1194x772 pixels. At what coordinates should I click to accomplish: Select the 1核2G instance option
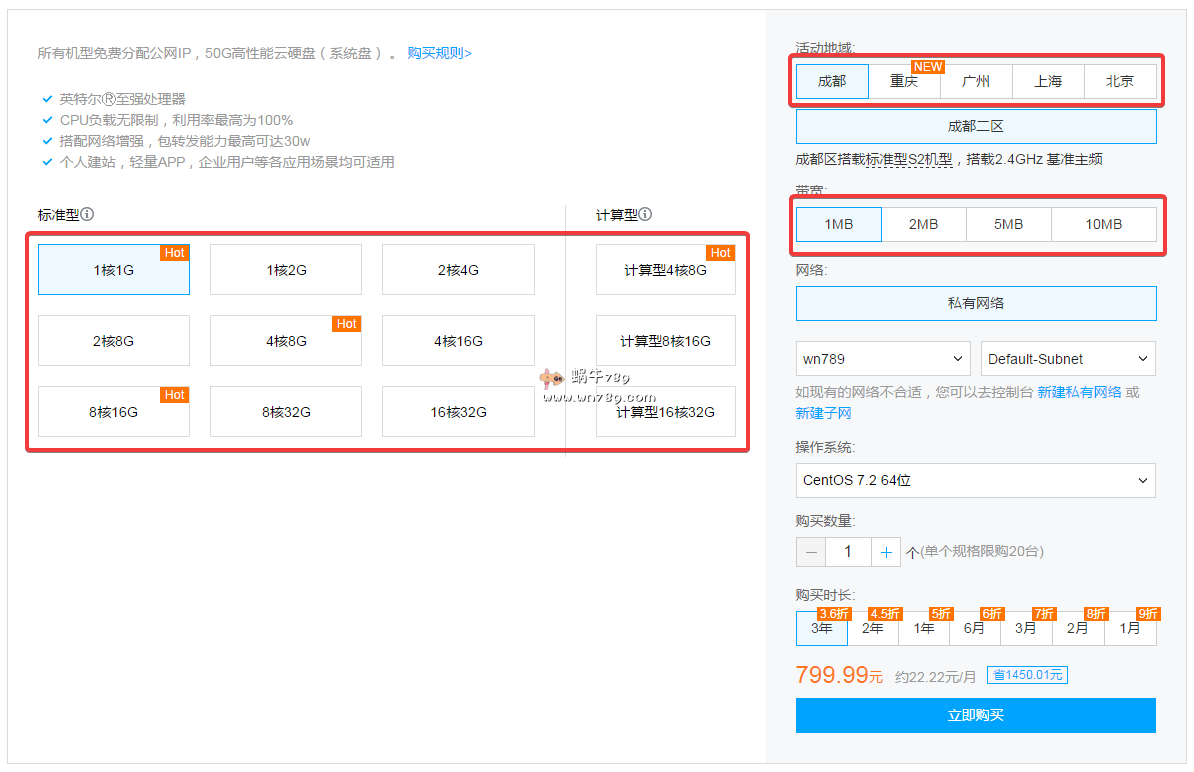coord(286,270)
